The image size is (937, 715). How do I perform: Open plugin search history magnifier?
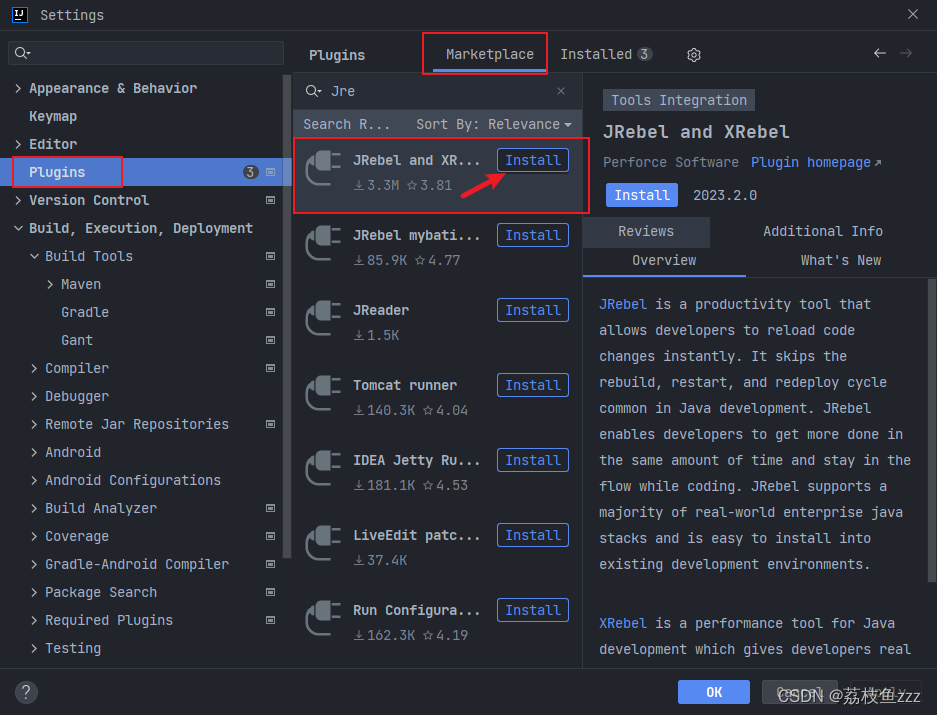pos(313,91)
